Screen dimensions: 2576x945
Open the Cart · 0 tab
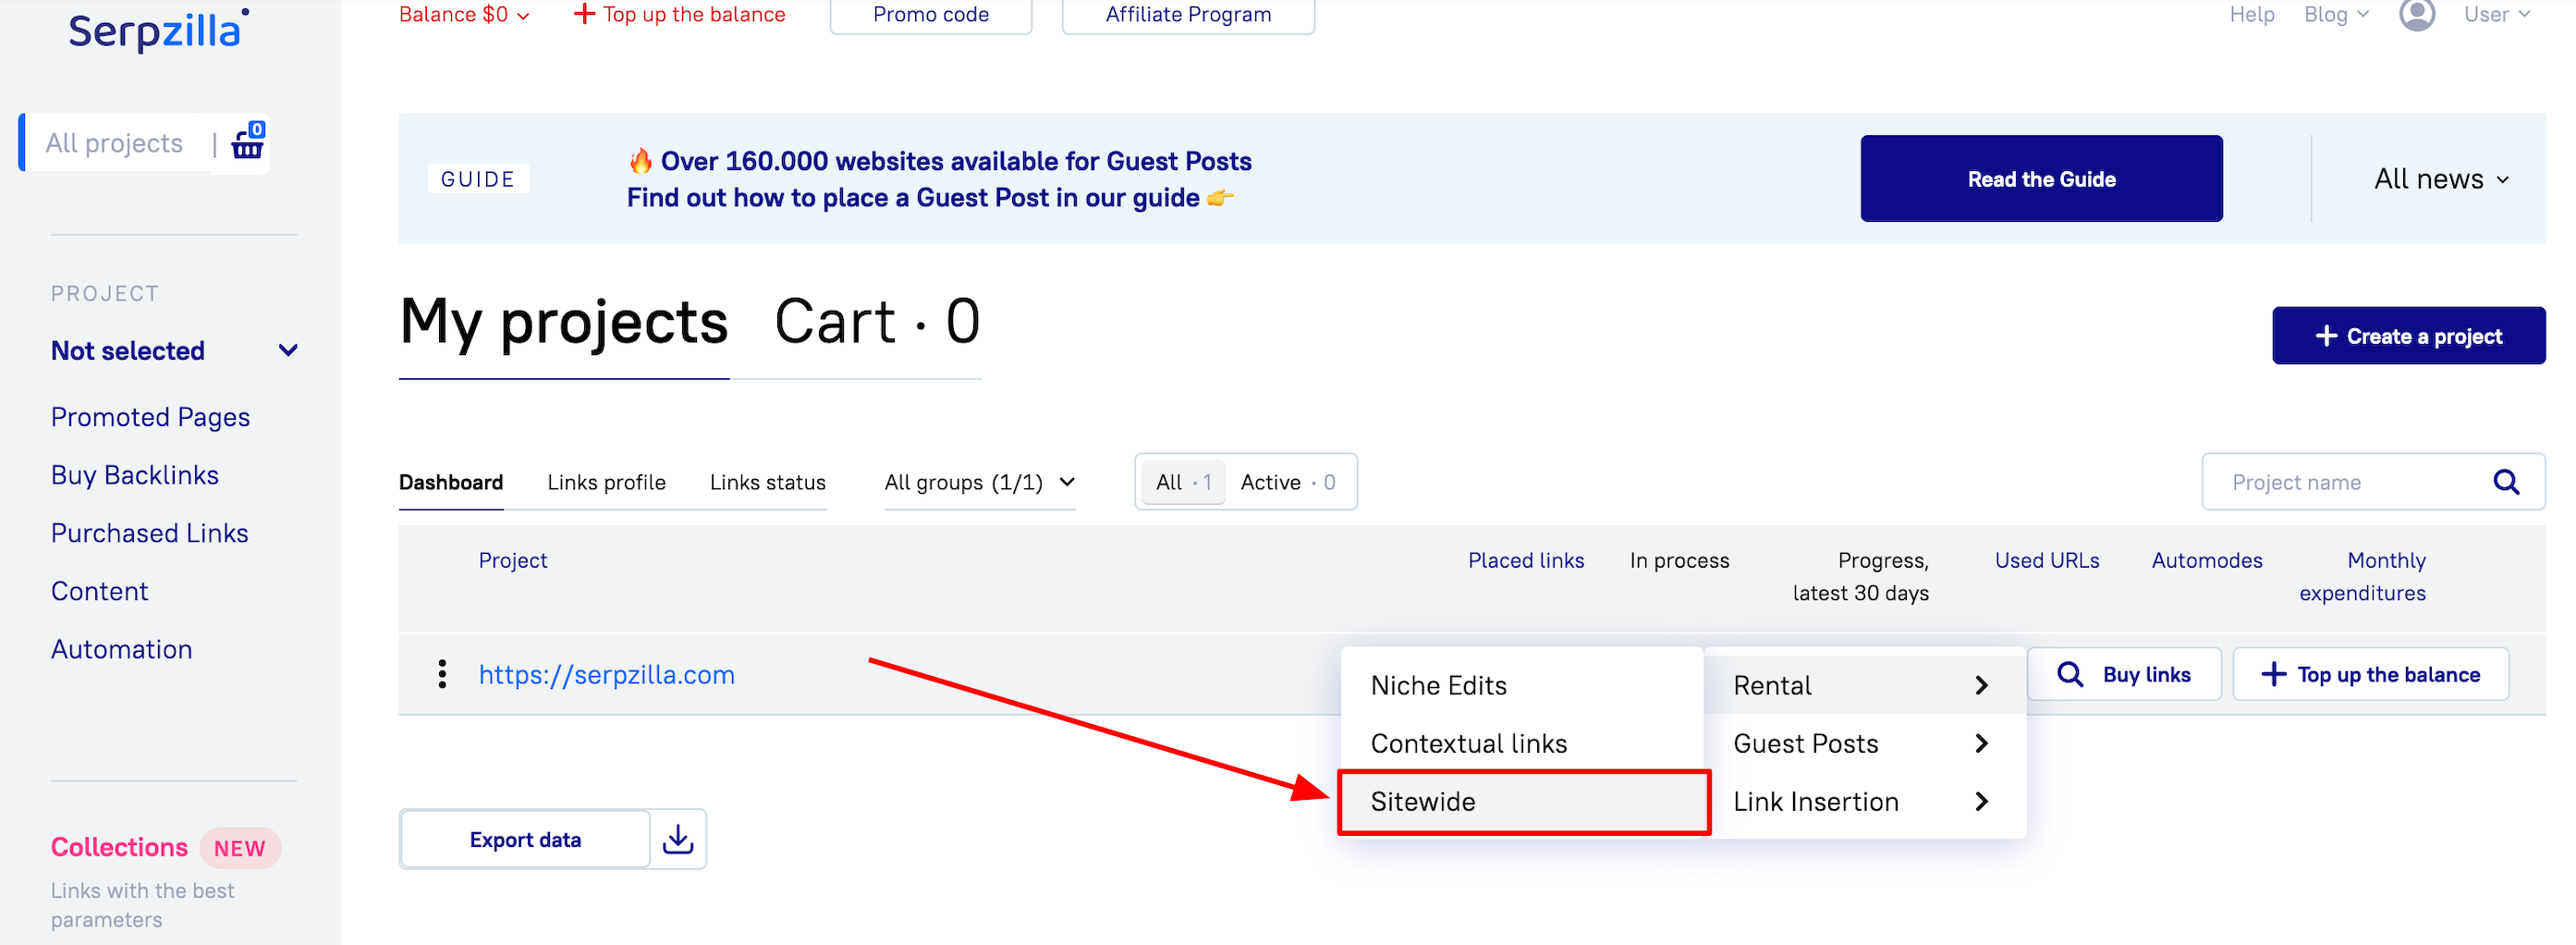877,322
